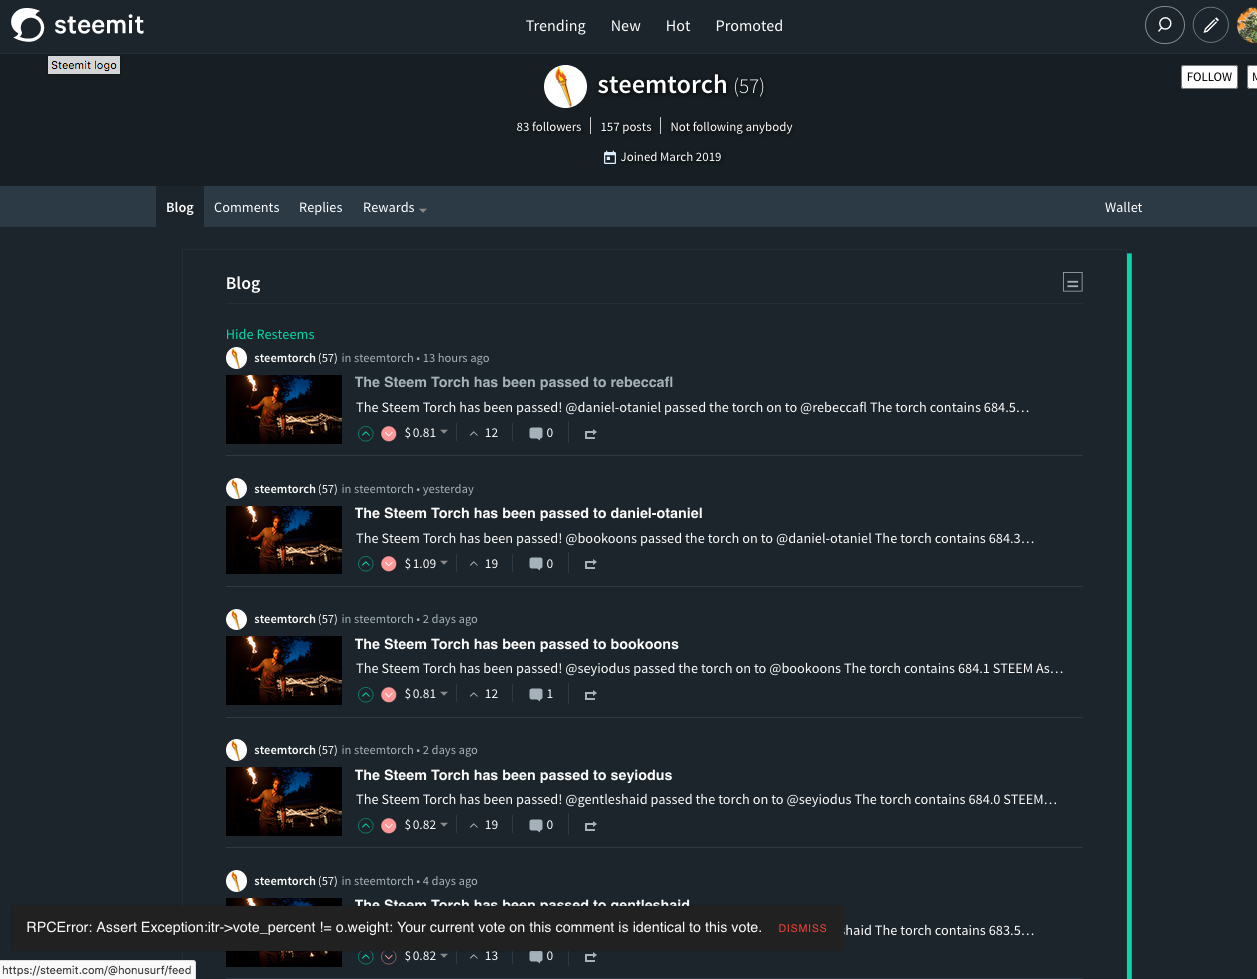This screenshot has width=1257, height=979.
Task: Click the FOLLOW button
Action: point(1208,76)
